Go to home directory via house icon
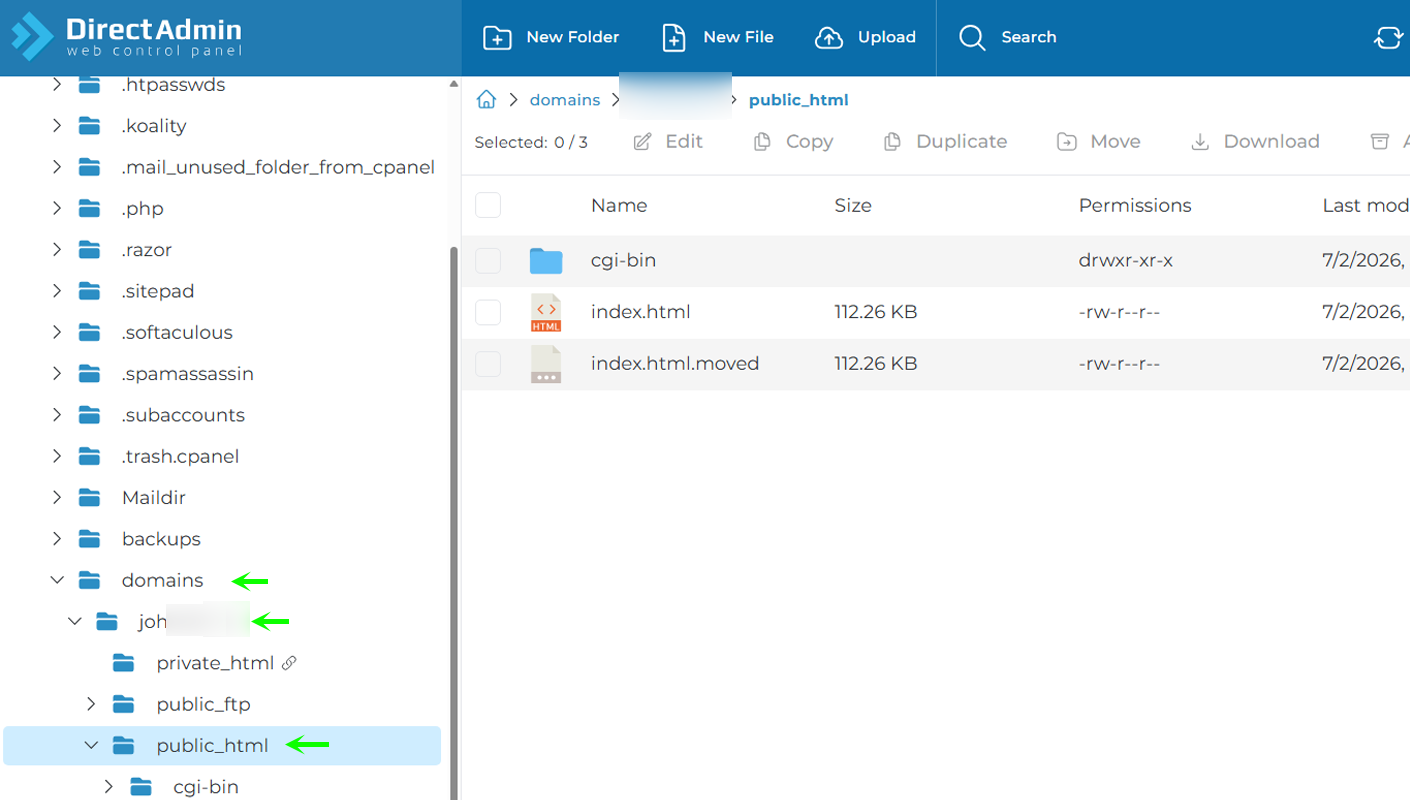Image resolution: width=1410 pixels, height=800 pixels. coord(486,99)
